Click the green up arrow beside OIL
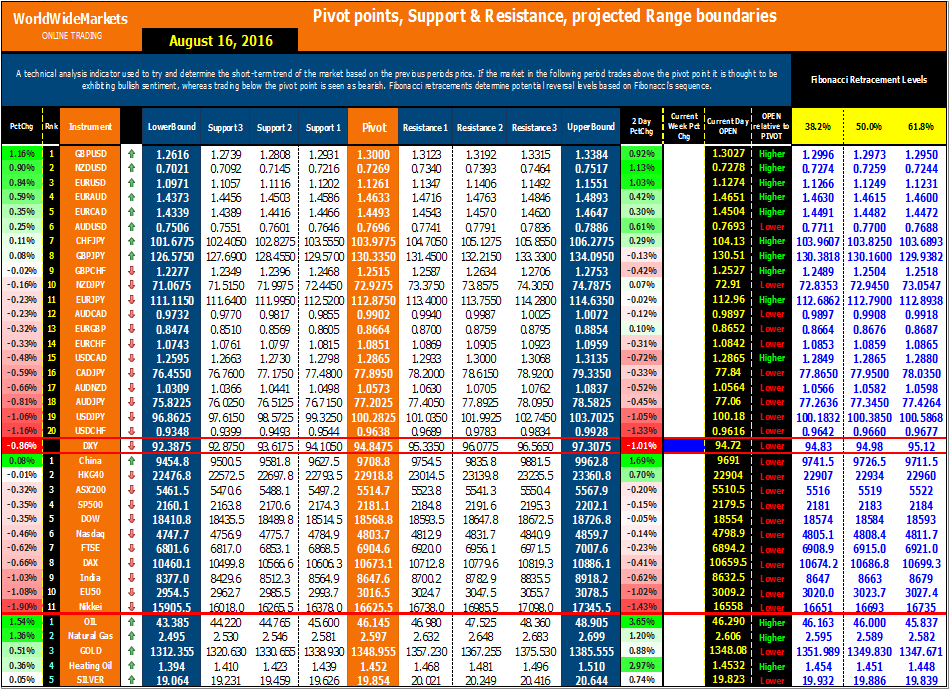Viewport: 950px width, 690px height. click(131, 622)
